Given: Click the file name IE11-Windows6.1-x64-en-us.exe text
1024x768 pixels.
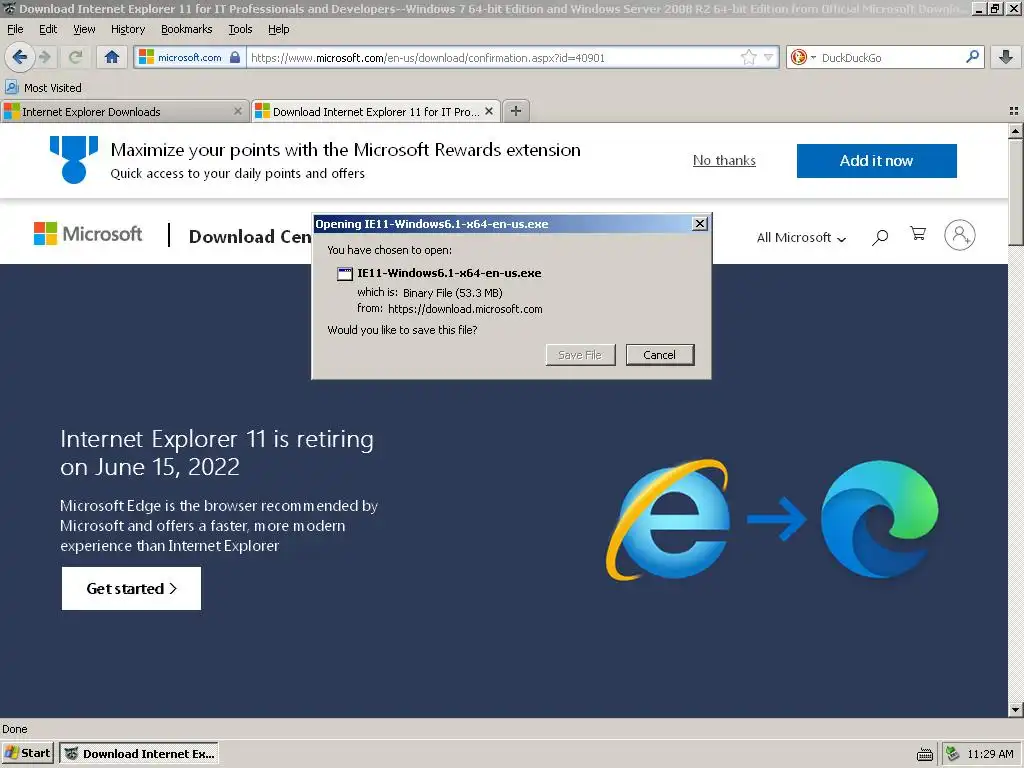Looking at the screenshot, I should (x=449, y=274).
